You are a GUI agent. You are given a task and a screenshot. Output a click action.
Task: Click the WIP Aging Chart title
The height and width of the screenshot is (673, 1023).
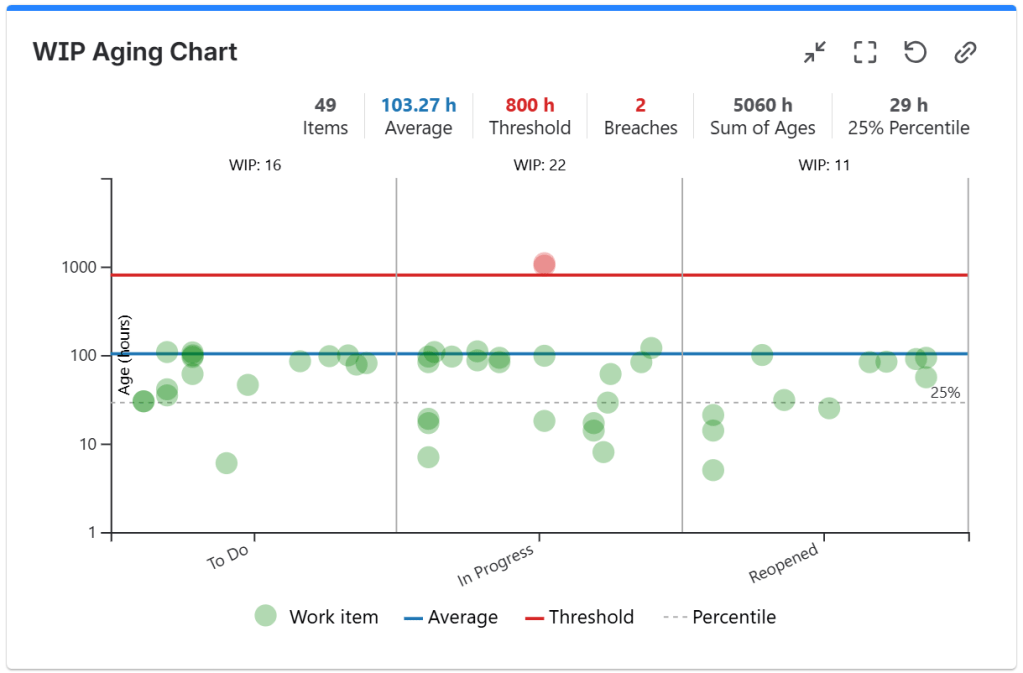pyautogui.click(x=135, y=52)
